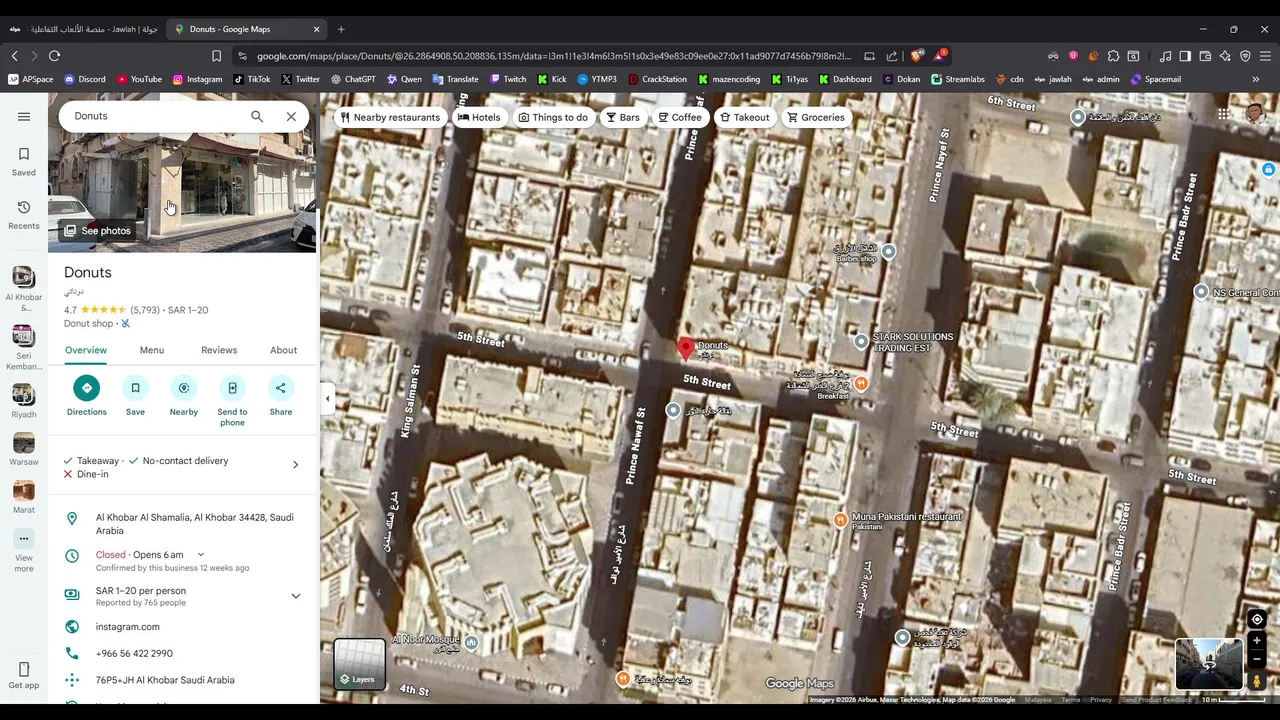The image size is (1280, 720).
Task: Filter by Hotels chip
Action: click(479, 117)
